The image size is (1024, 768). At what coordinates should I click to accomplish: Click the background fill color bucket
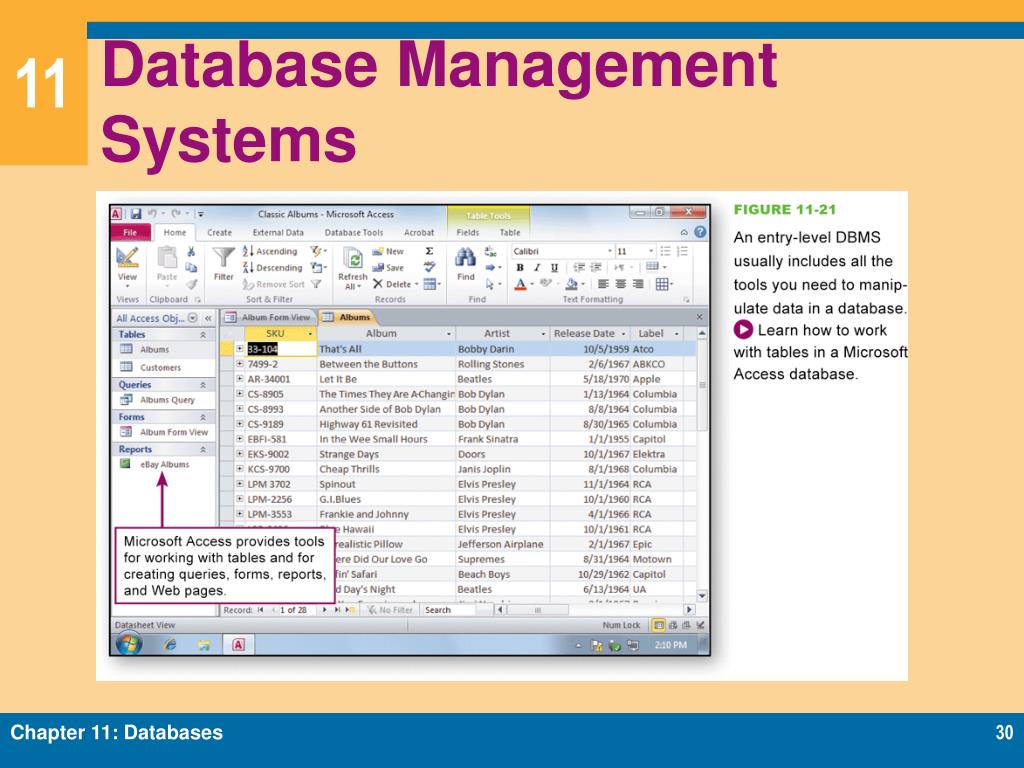coord(572,284)
